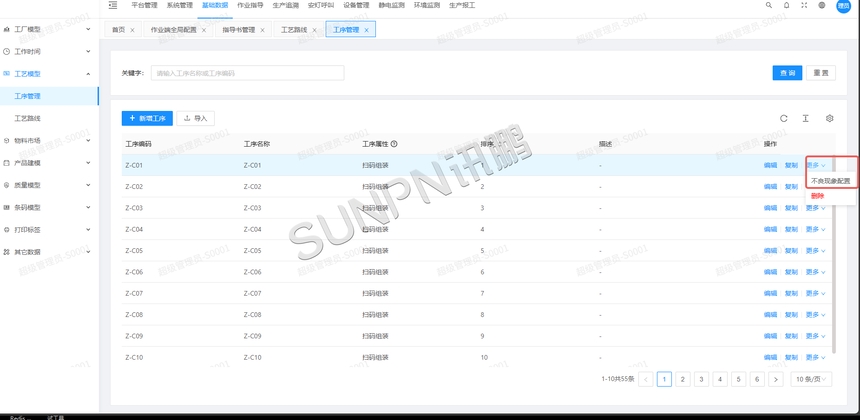Close the 工序管理 tab
The image size is (860, 420).
tap(366, 30)
